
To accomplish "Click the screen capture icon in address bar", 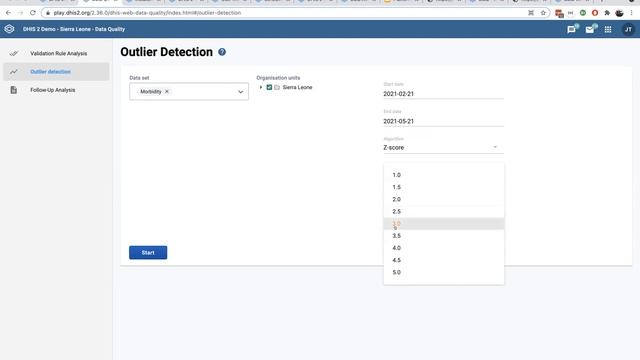I will click(531, 13).
